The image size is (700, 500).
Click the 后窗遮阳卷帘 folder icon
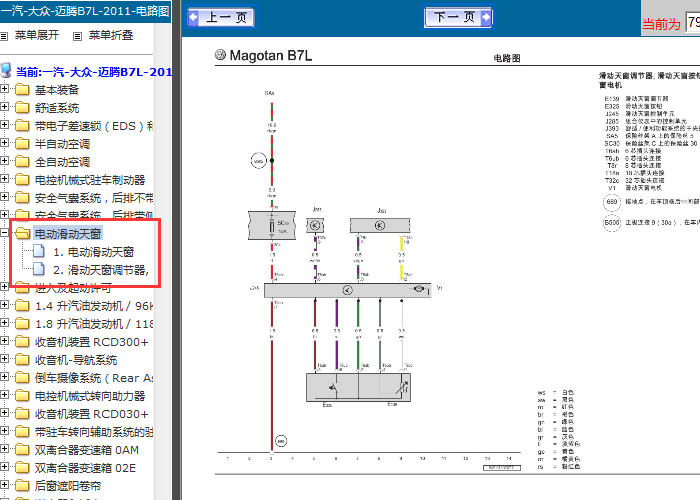point(22,485)
